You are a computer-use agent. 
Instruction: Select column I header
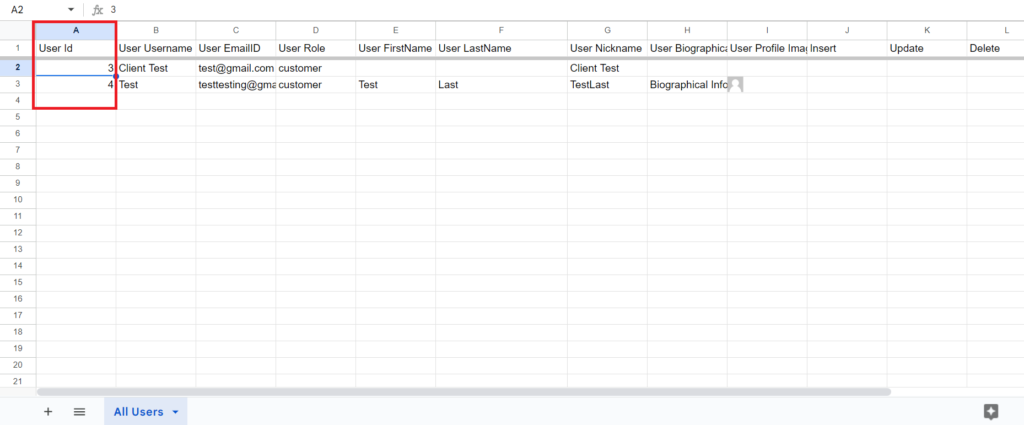[767, 30]
